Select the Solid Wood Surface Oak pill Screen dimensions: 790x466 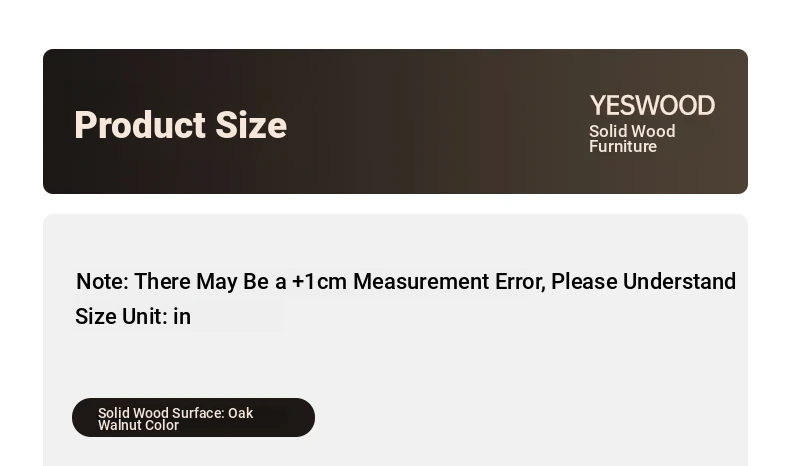193,418
